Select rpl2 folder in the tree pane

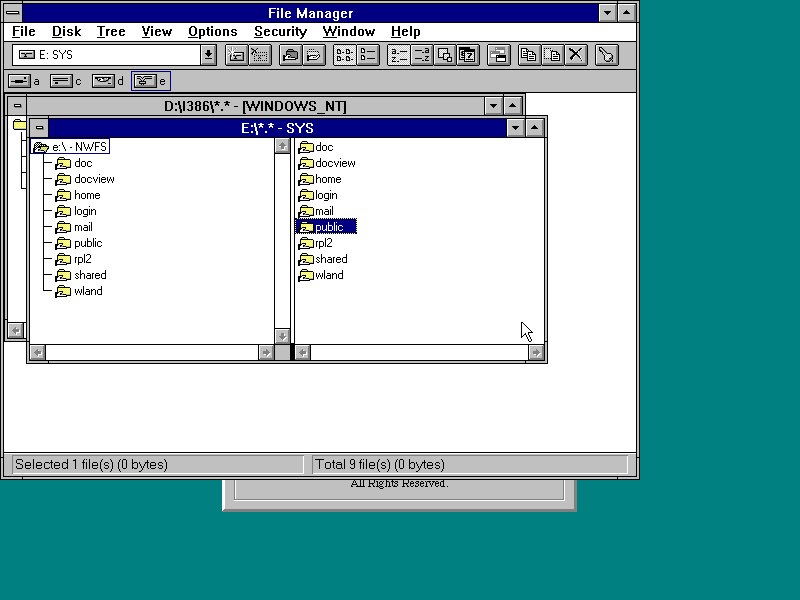[x=73, y=259]
